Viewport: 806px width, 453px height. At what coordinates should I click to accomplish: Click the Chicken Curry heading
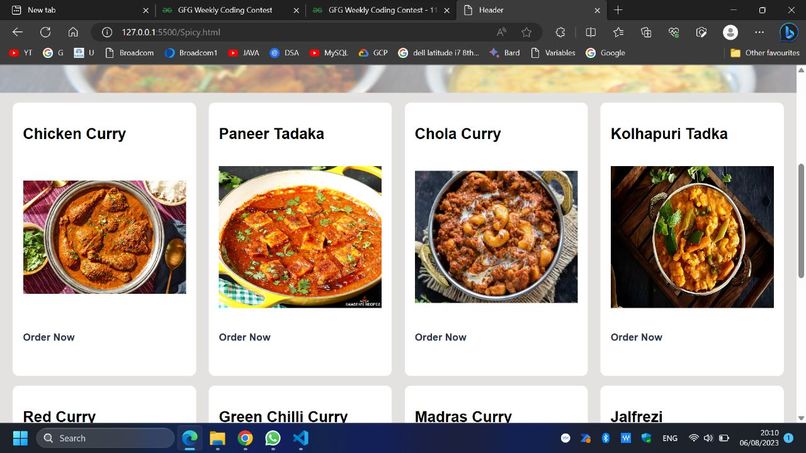(75, 134)
